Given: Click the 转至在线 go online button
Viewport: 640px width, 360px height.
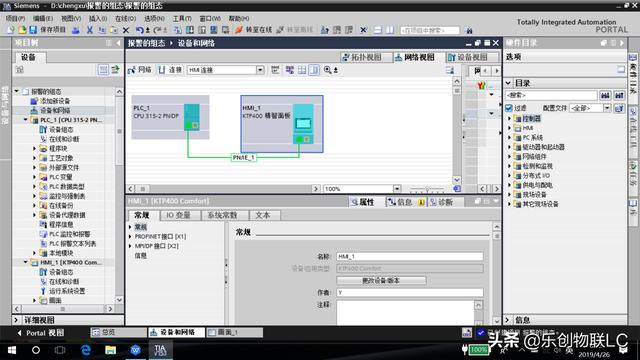Looking at the screenshot, I should (x=253, y=30).
